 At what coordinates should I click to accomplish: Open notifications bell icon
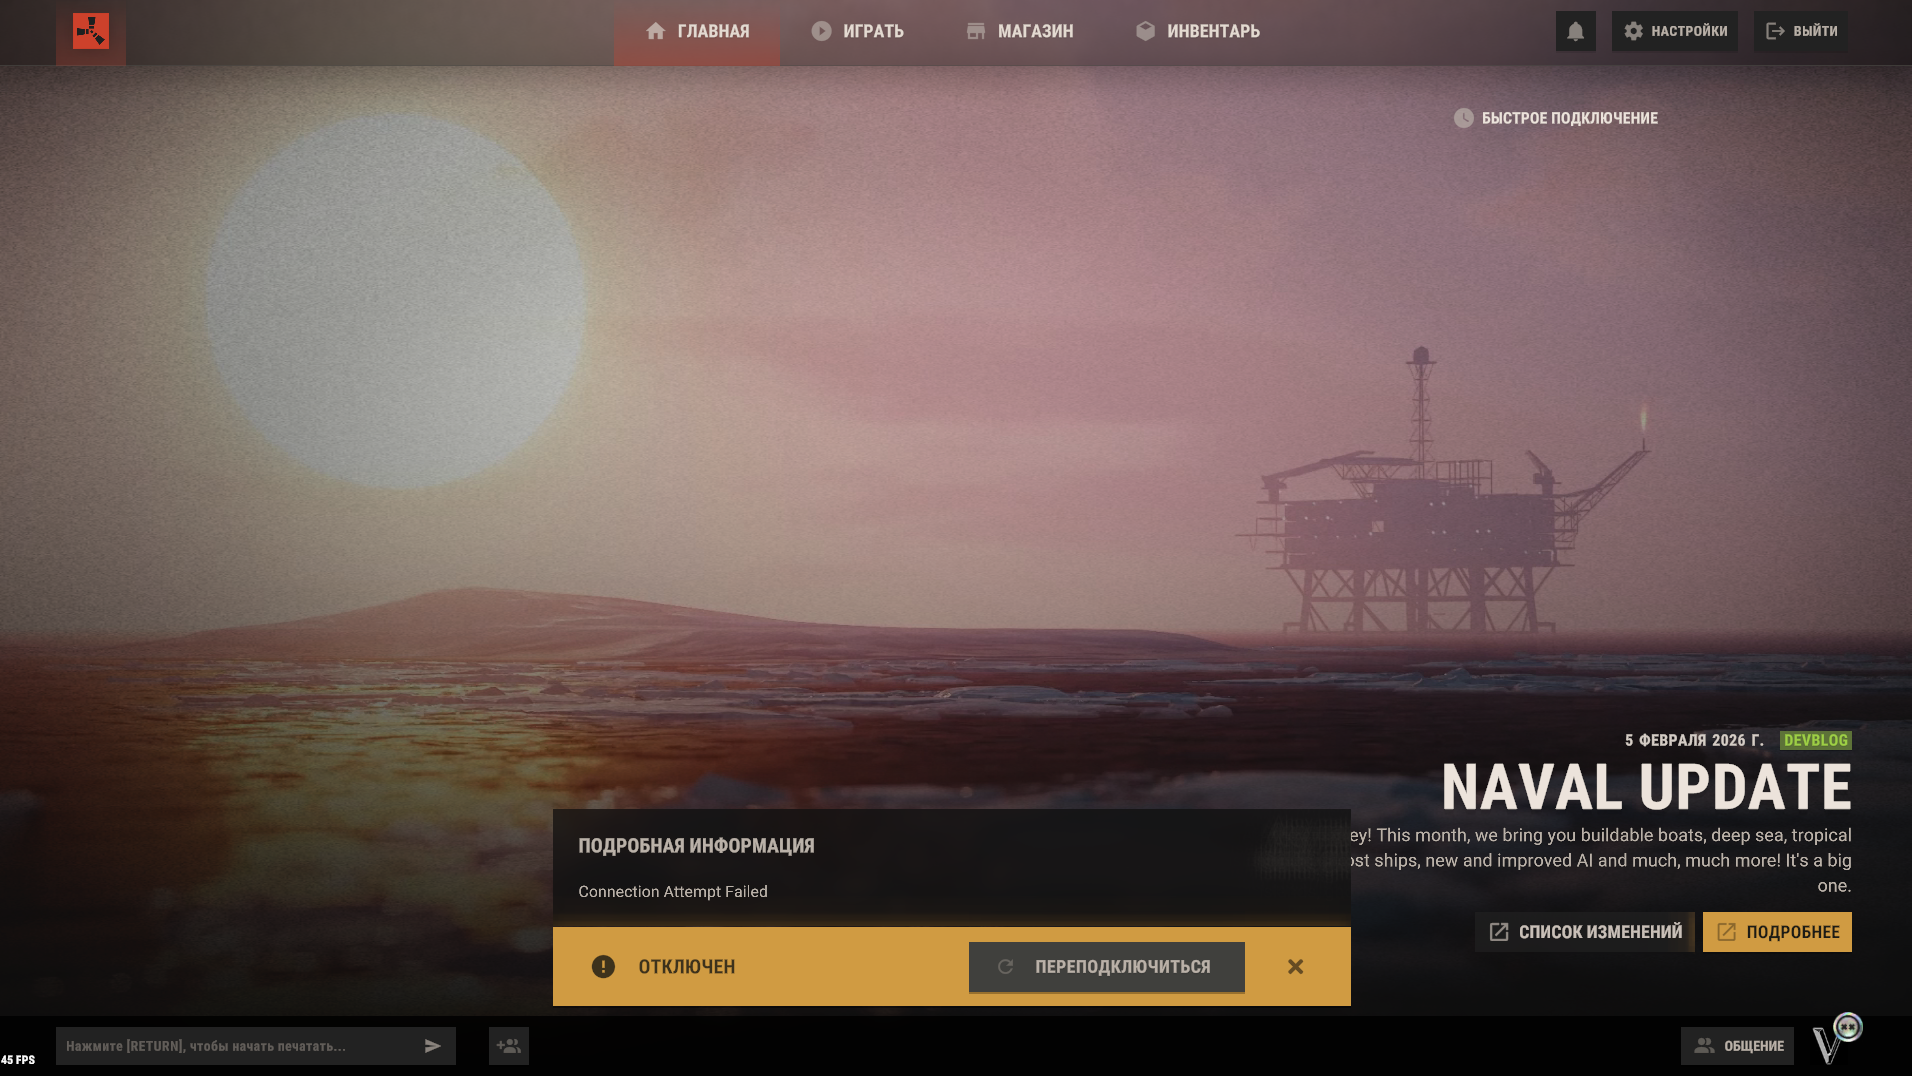[1575, 32]
